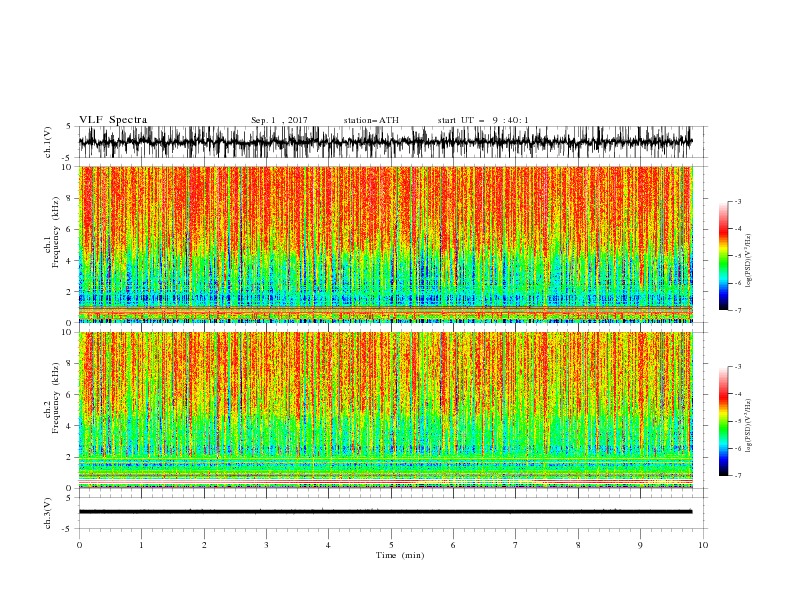Click the ch.1 spectrogram panel

point(385,244)
